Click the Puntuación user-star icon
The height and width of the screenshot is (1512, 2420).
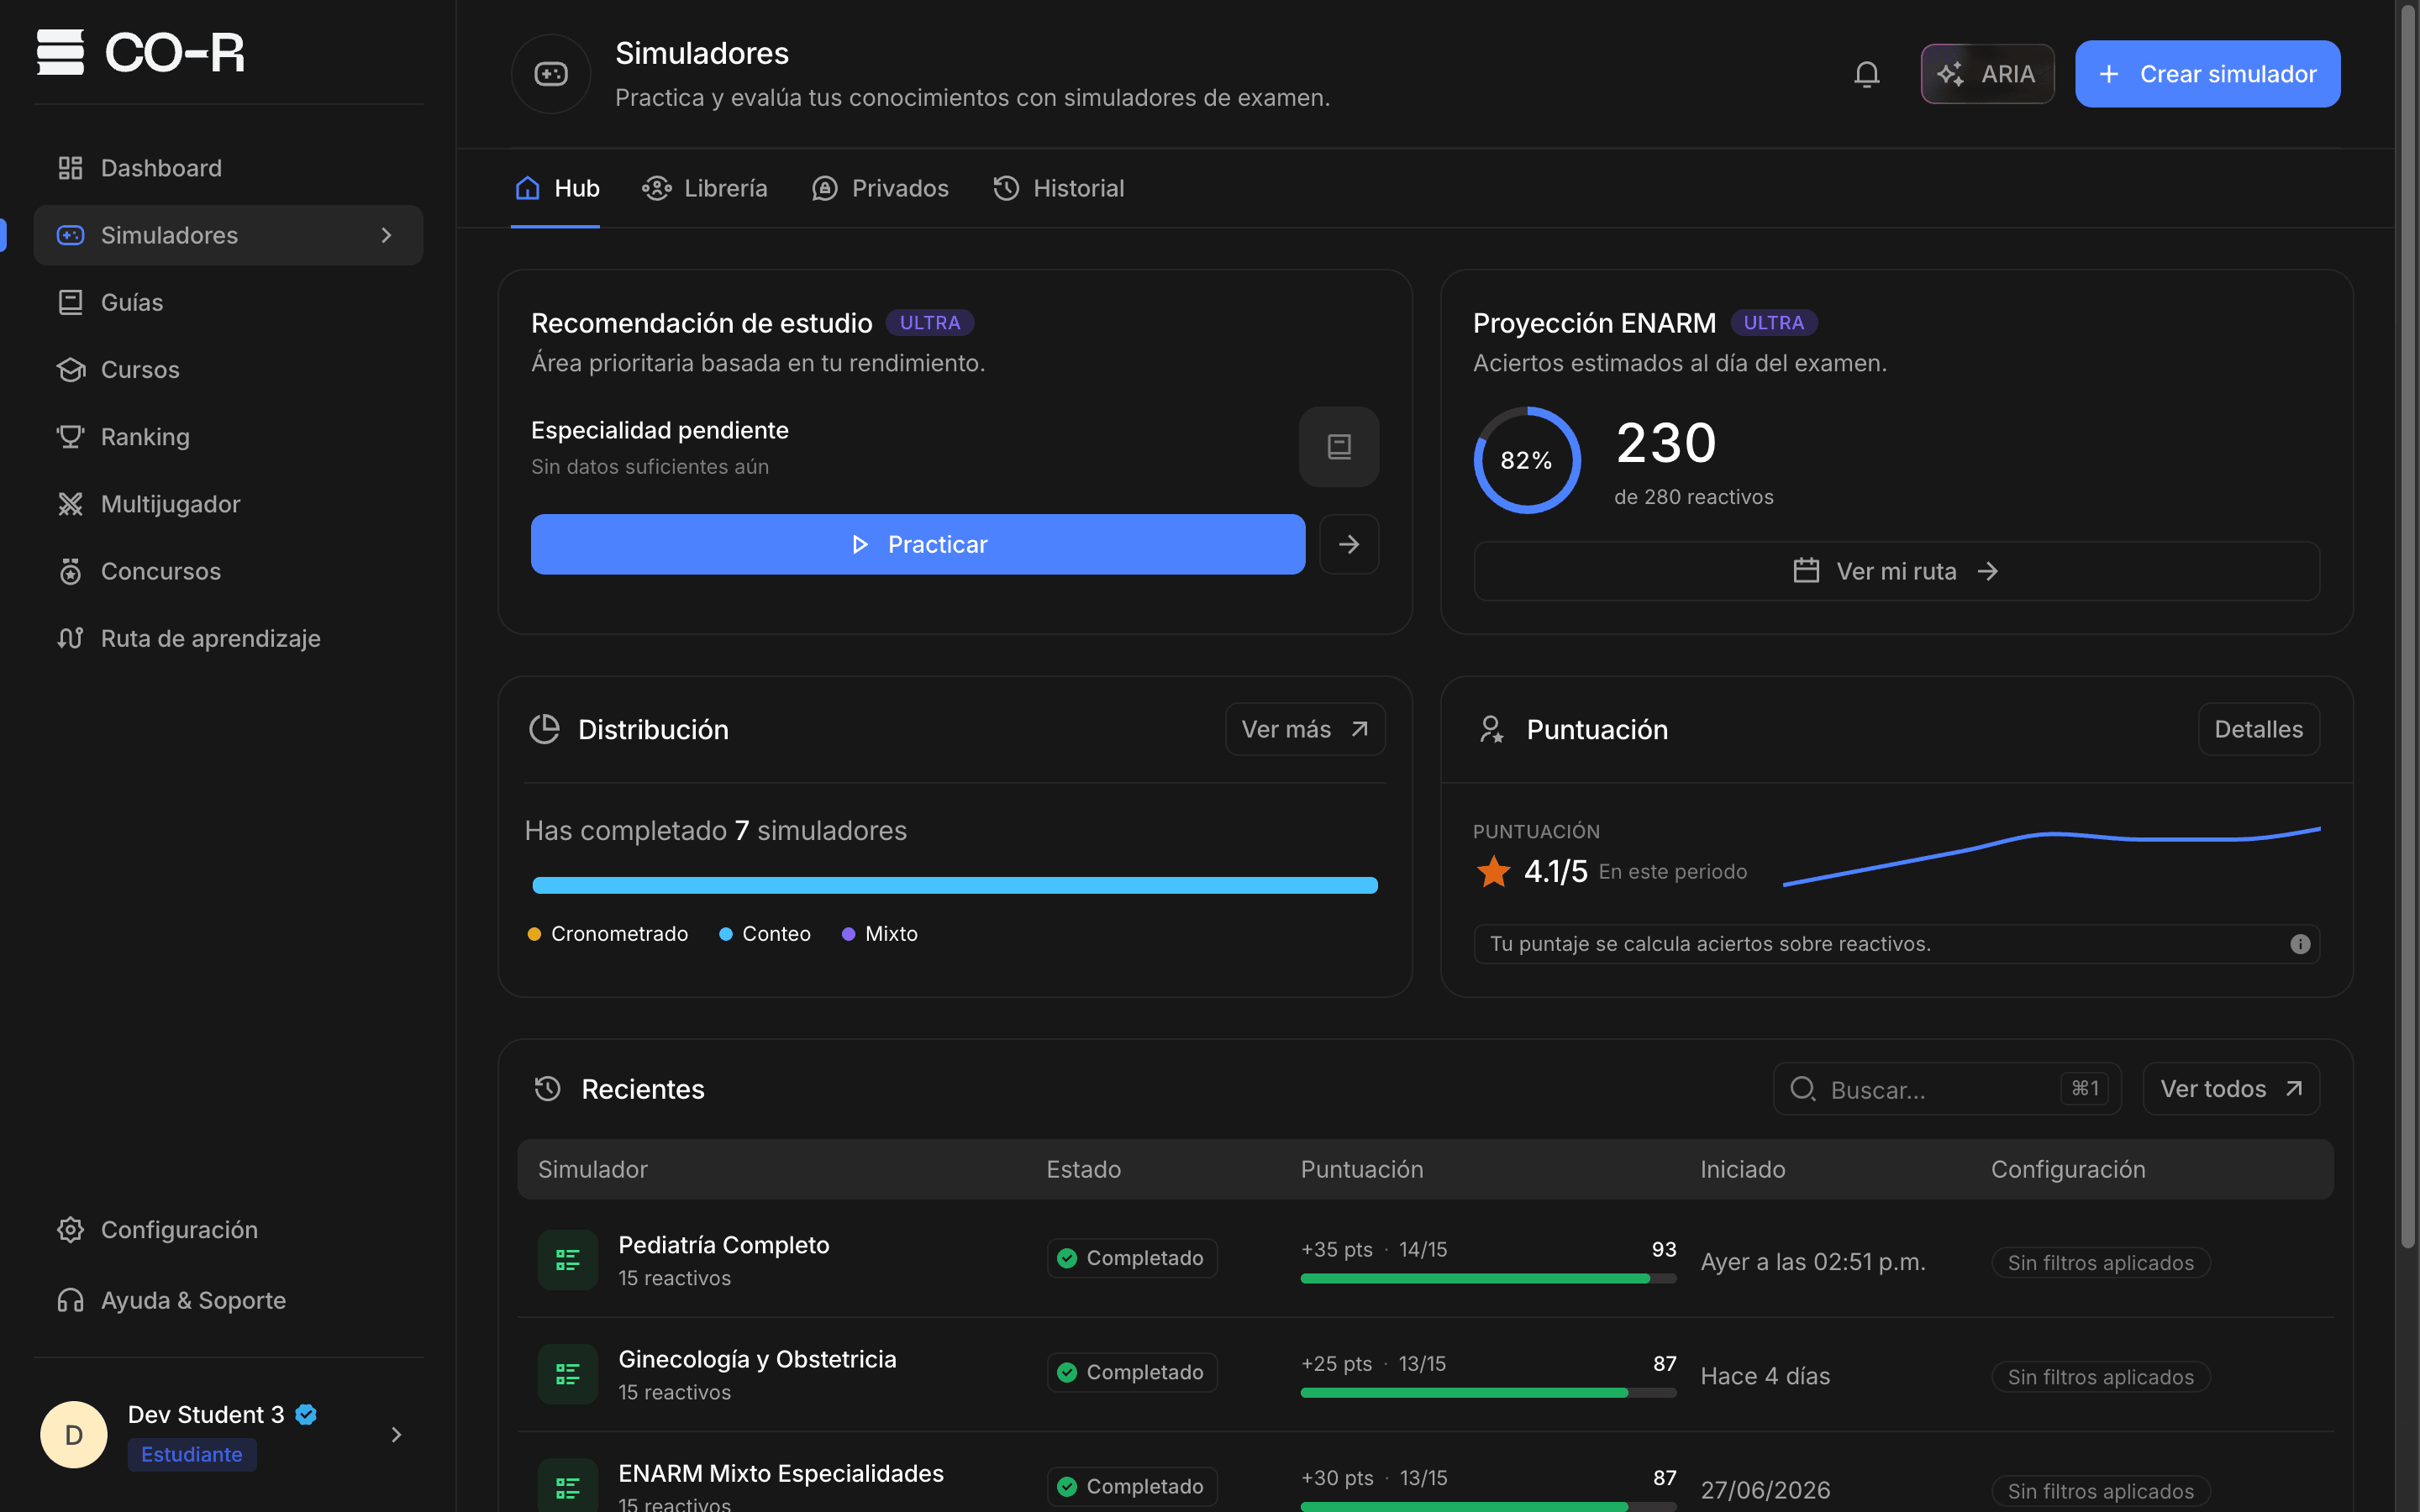pos(1491,729)
